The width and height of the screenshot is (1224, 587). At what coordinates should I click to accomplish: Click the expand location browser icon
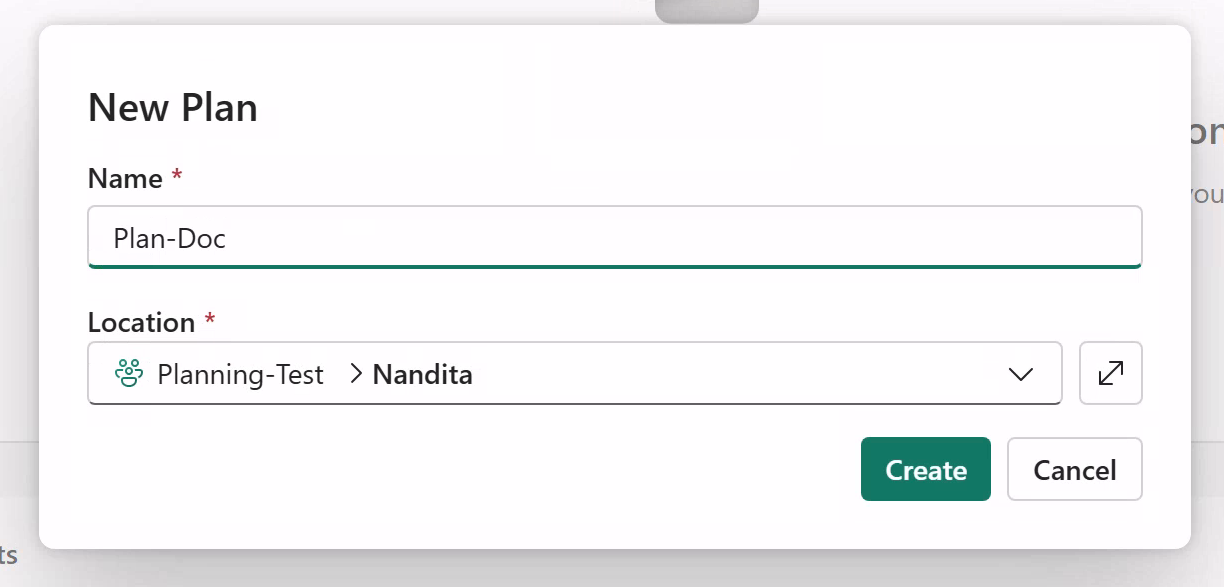click(x=1110, y=374)
